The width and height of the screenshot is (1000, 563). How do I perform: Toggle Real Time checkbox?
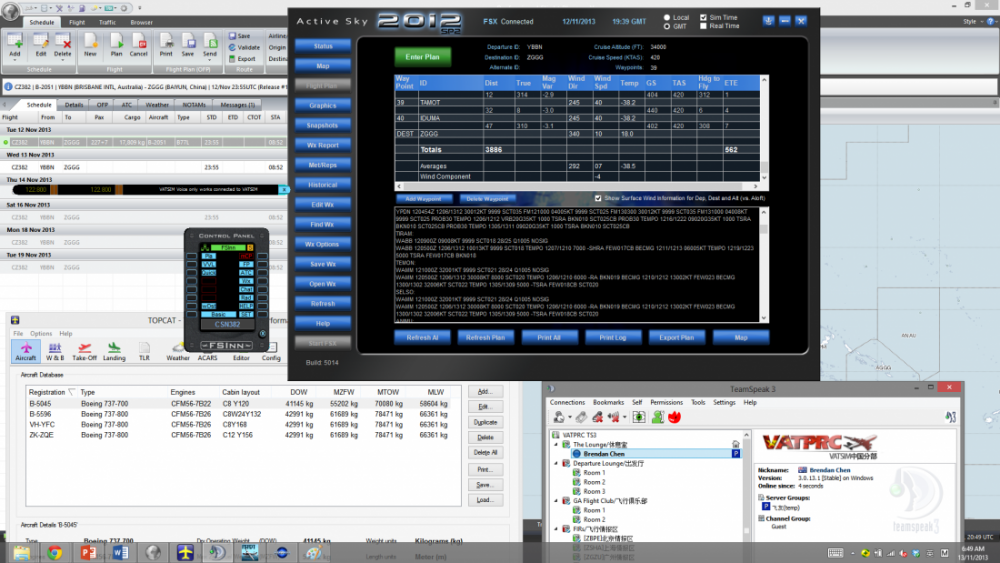(703, 26)
